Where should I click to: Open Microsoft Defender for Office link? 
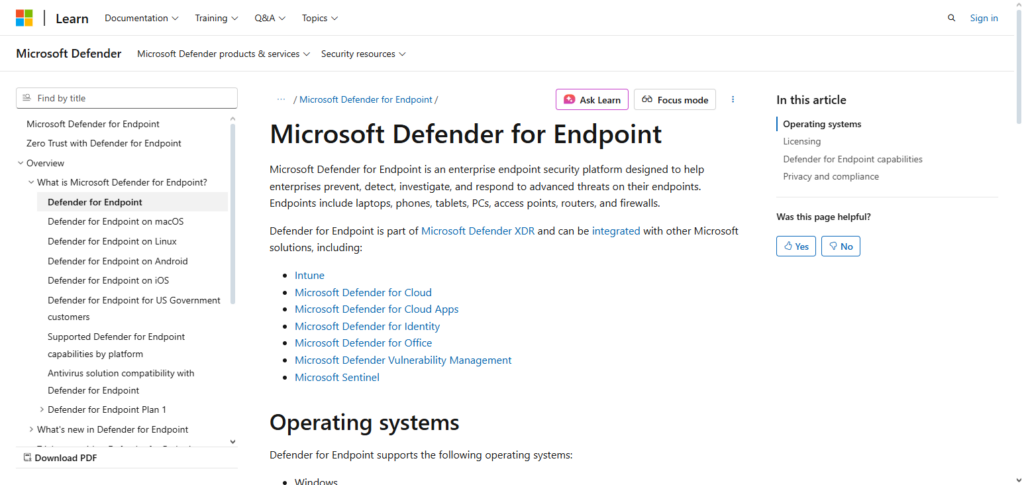coord(363,343)
